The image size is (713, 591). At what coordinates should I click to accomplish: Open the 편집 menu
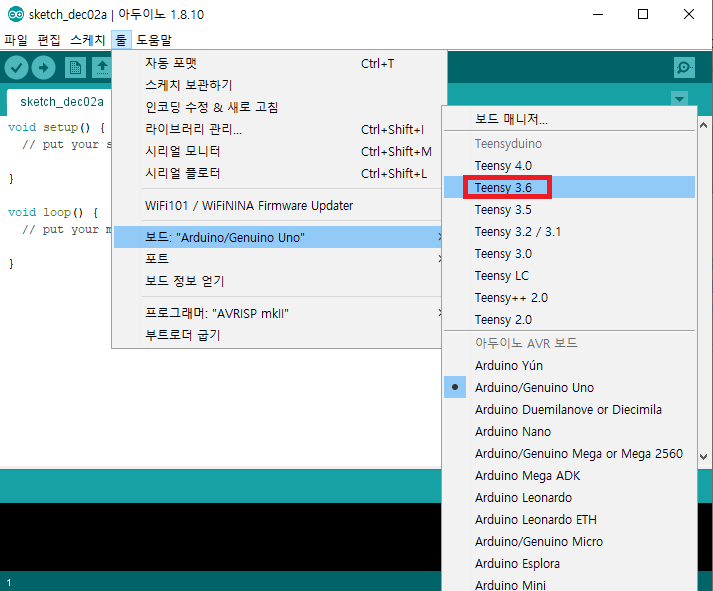(49, 40)
